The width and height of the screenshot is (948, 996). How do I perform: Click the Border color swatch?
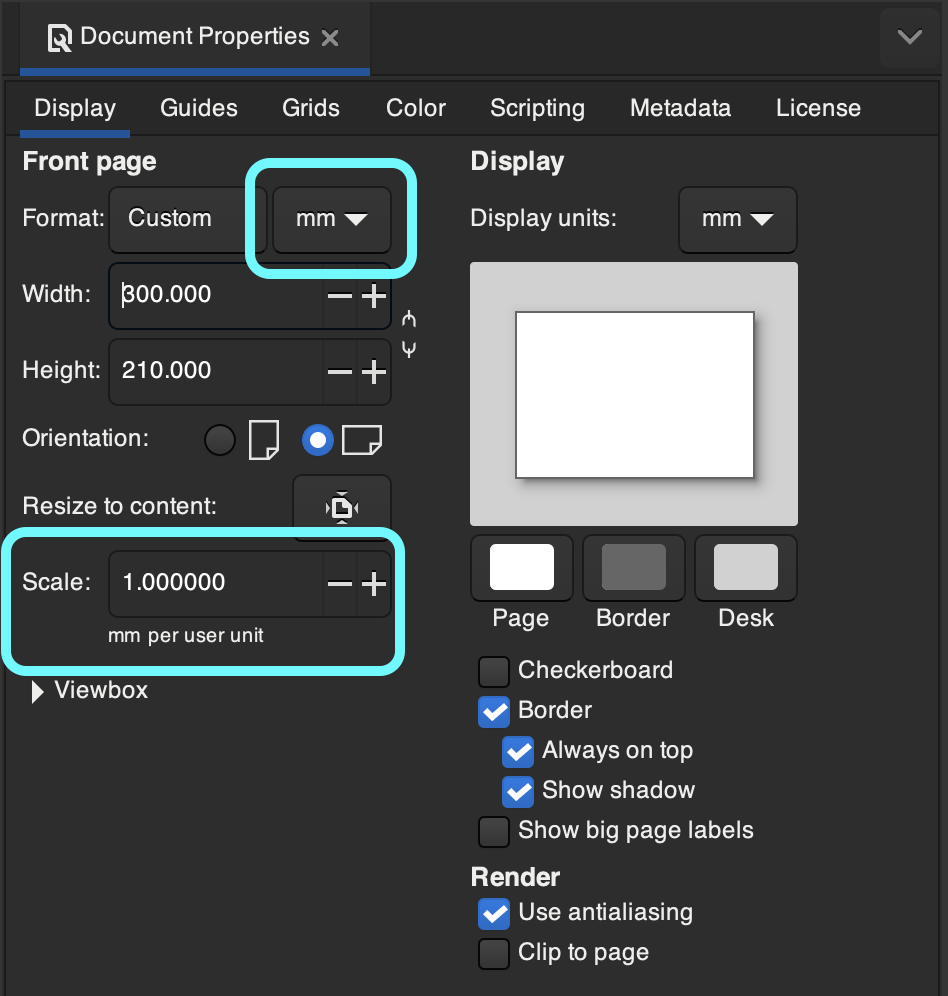click(633, 567)
